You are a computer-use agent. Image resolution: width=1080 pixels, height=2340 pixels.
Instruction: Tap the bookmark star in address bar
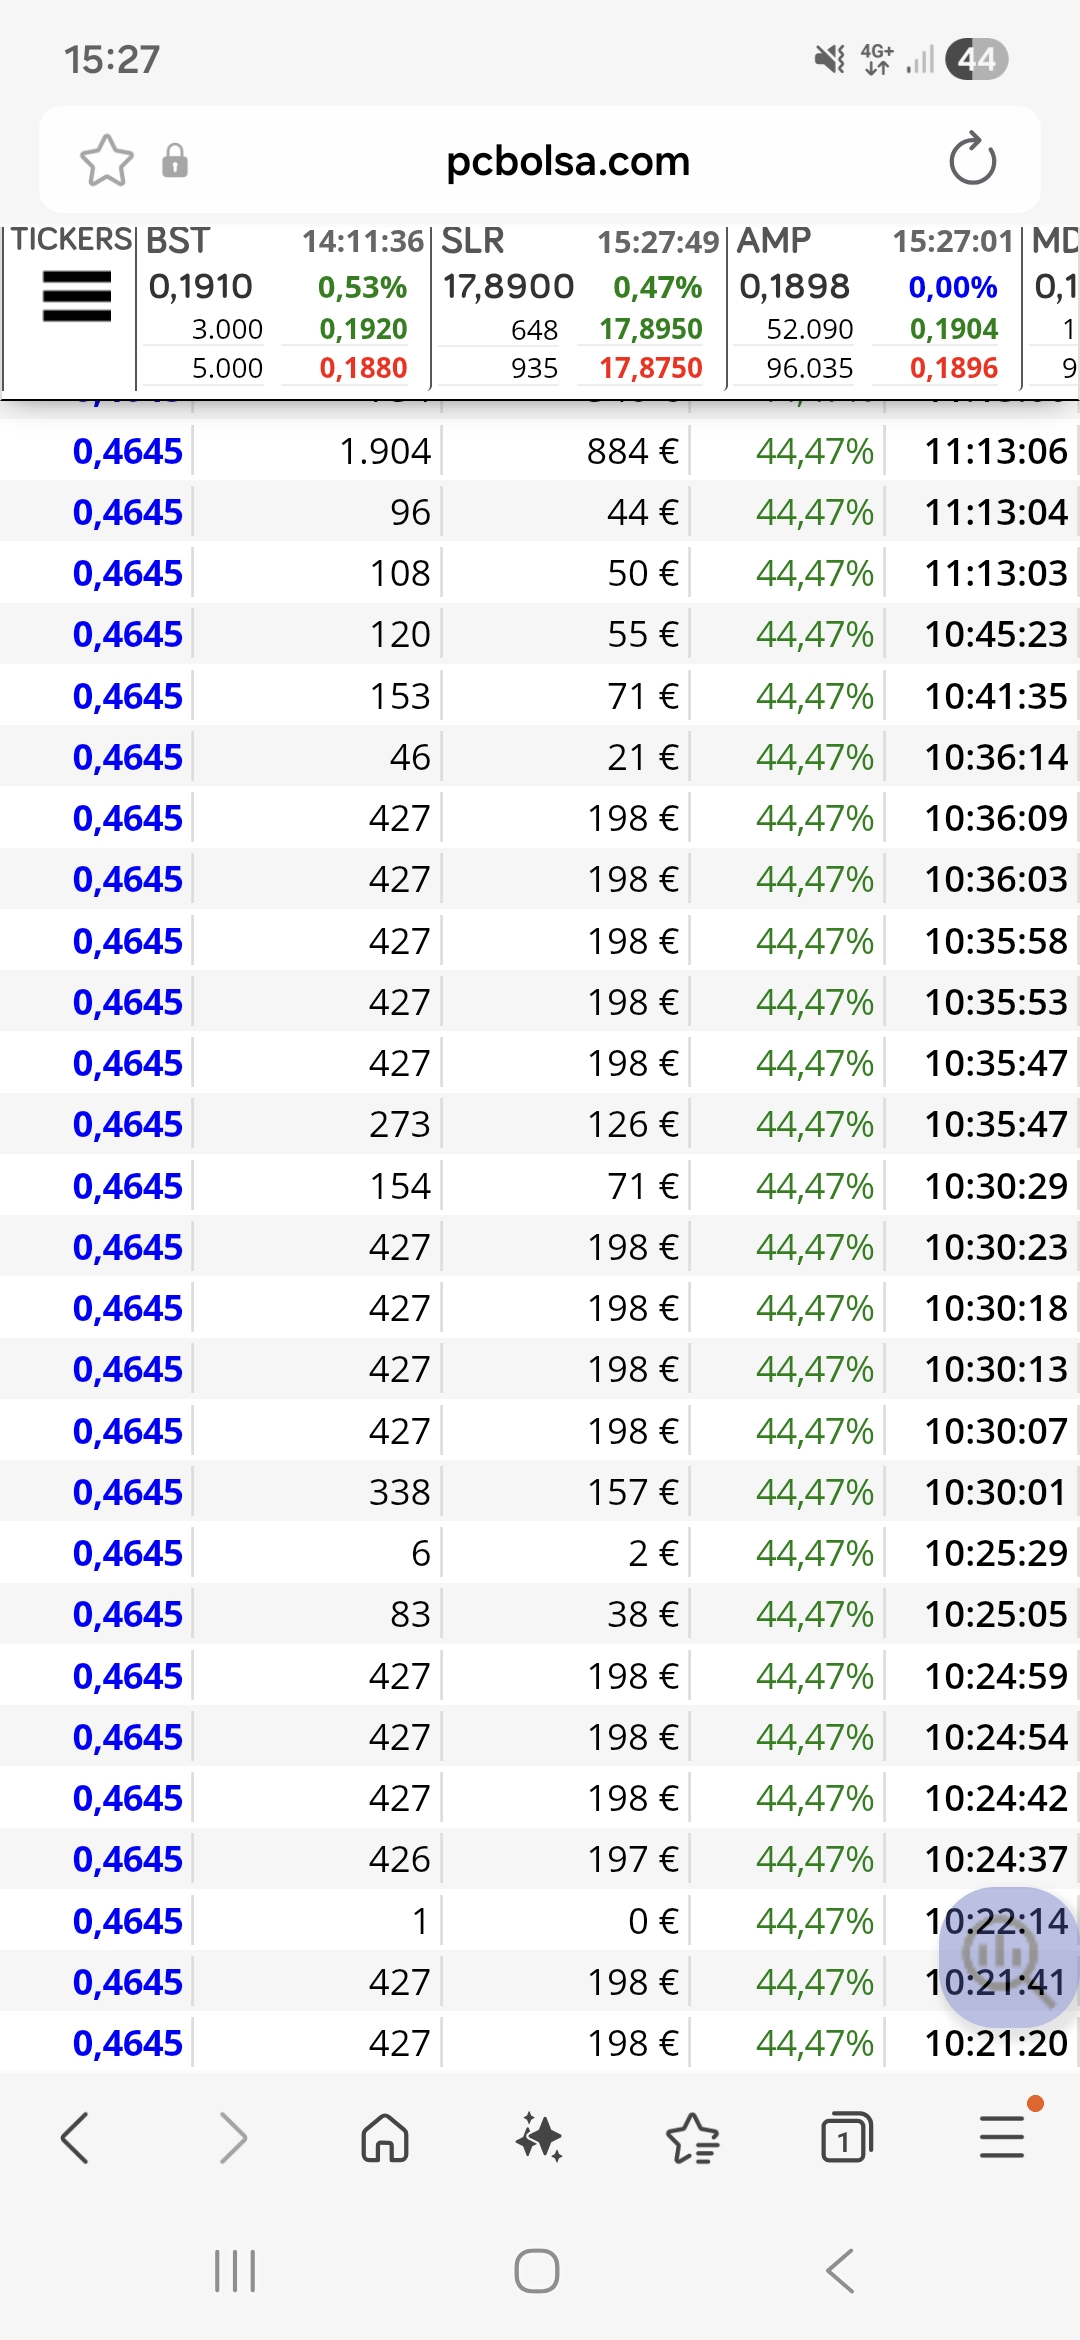pyautogui.click(x=106, y=160)
